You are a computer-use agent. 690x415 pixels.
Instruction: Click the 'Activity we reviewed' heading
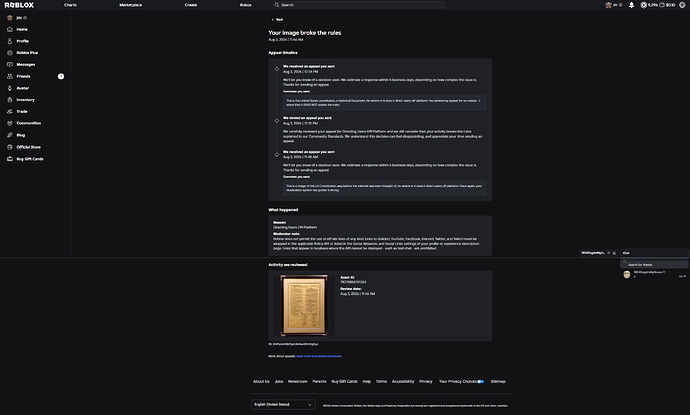tap(288, 265)
